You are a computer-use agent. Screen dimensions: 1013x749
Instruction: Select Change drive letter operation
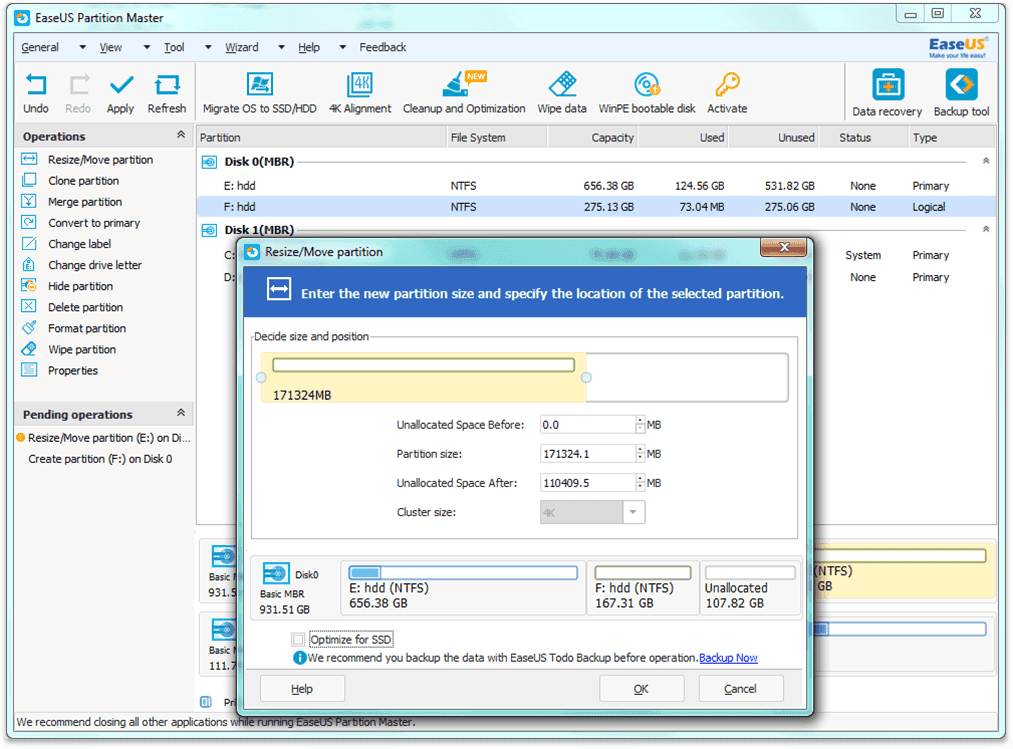point(94,265)
